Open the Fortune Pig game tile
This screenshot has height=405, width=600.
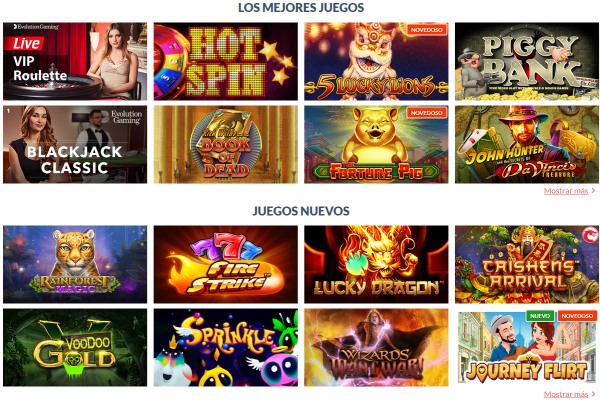coord(376,145)
